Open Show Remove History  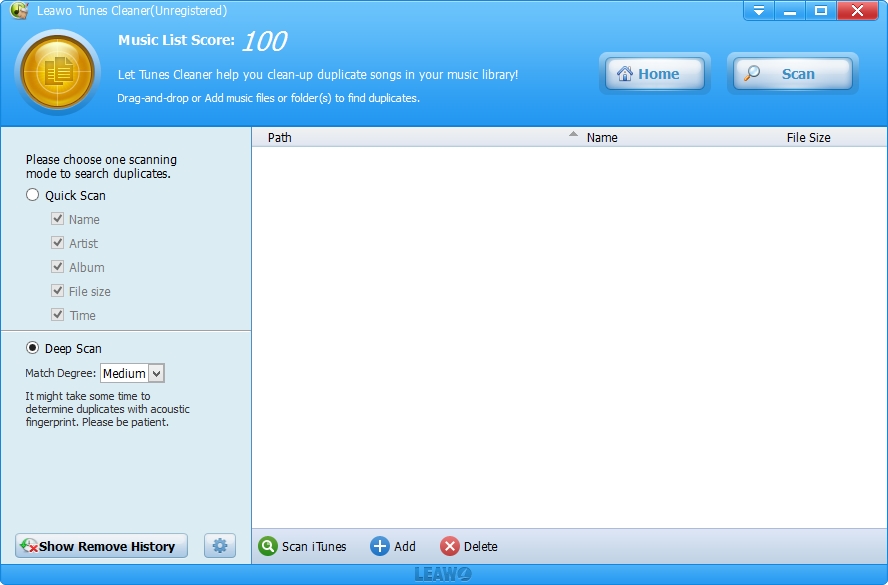click(101, 546)
